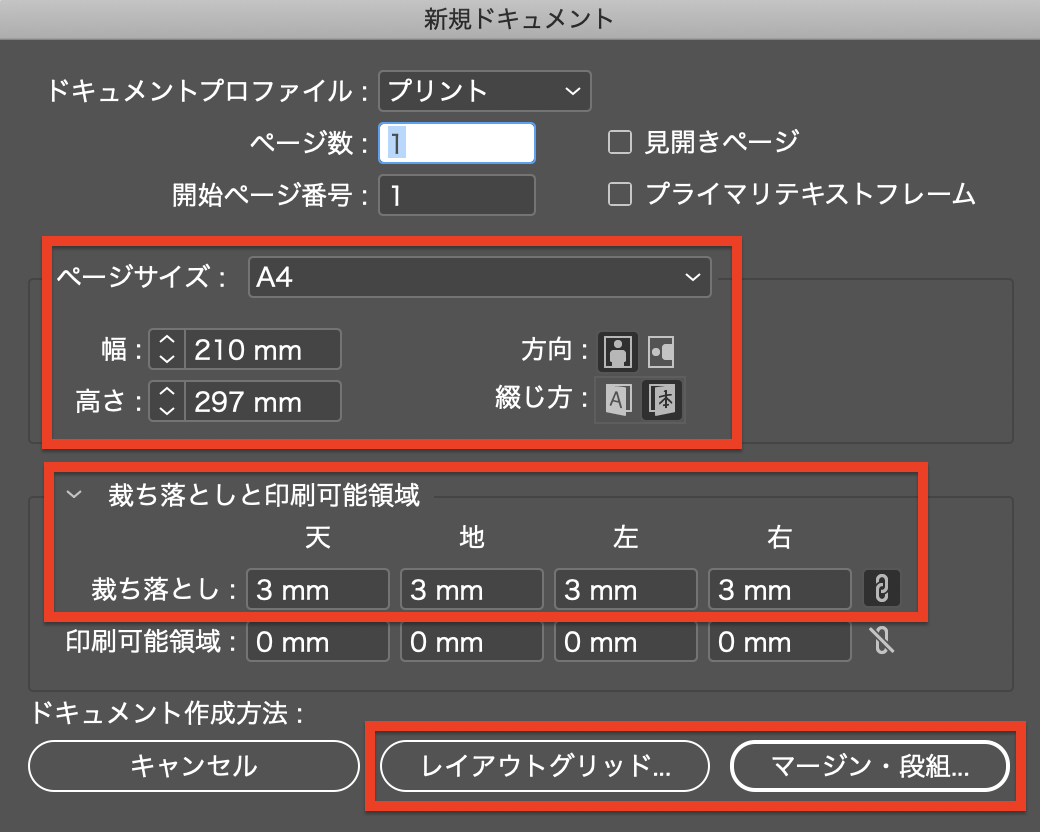Click 印刷可能領域 地 field
This screenshot has width=1040, height=832.
click(x=472, y=642)
